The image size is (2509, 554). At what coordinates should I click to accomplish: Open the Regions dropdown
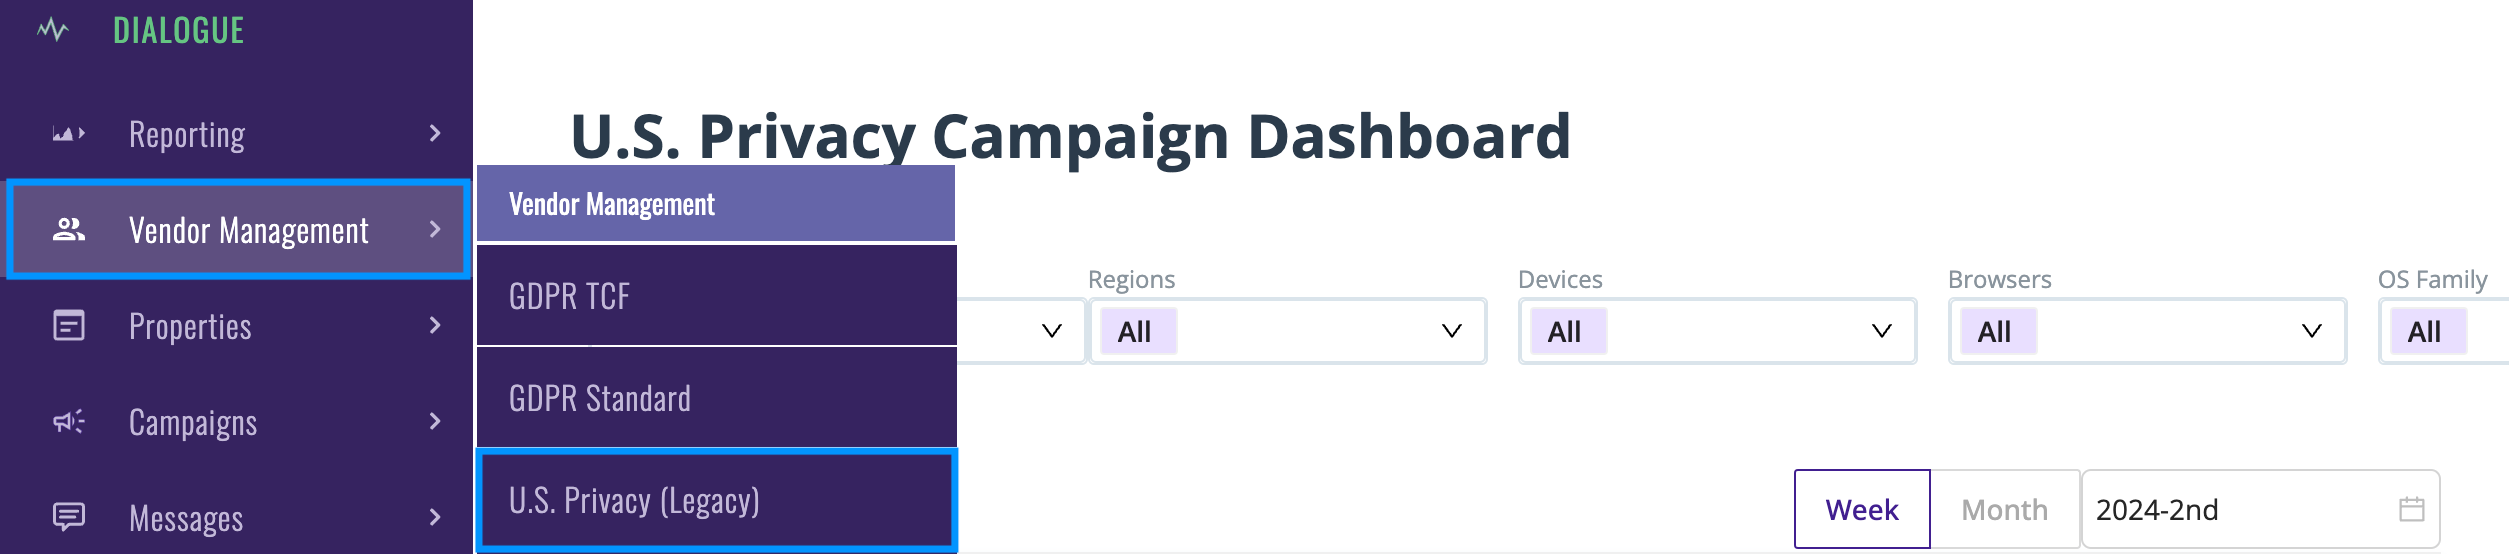[1288, 331]
